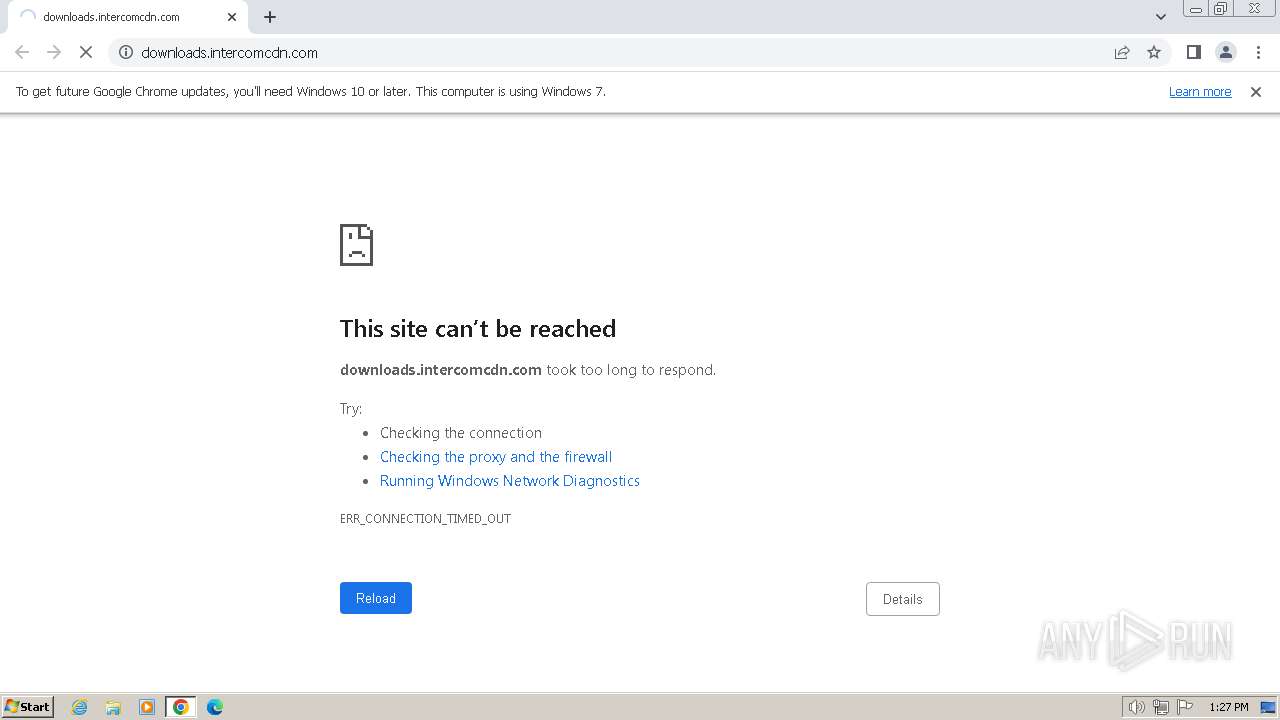Show error Details

[902, 599]
